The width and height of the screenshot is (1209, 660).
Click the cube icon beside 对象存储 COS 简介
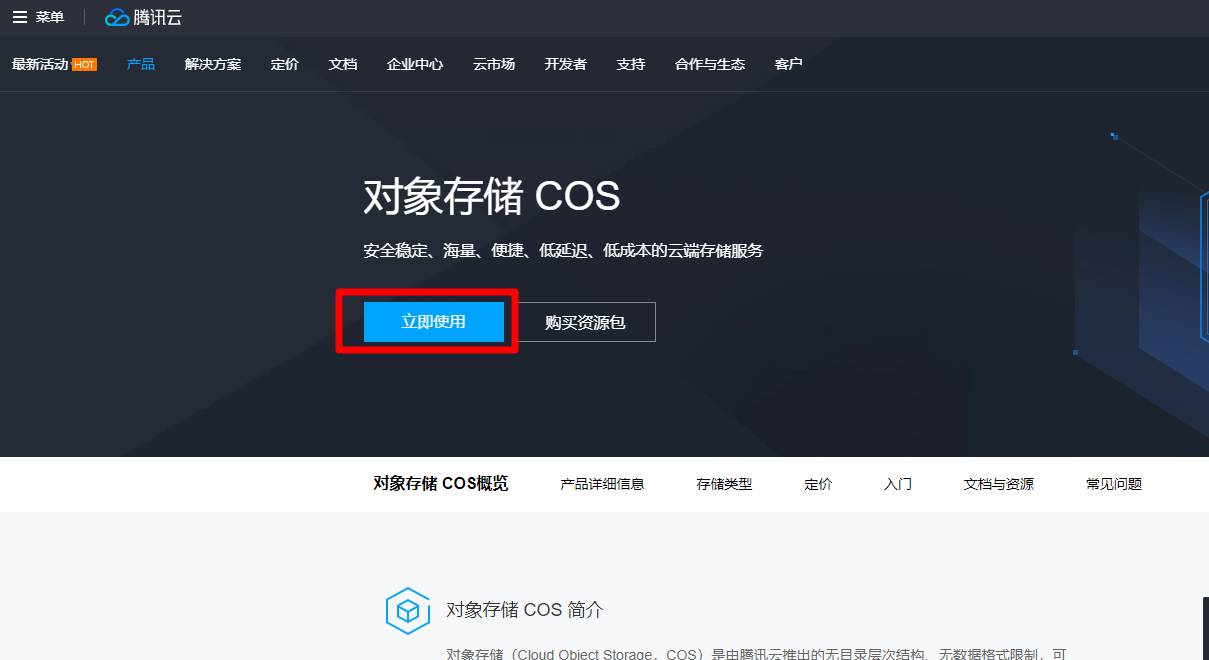pos(407,611)
